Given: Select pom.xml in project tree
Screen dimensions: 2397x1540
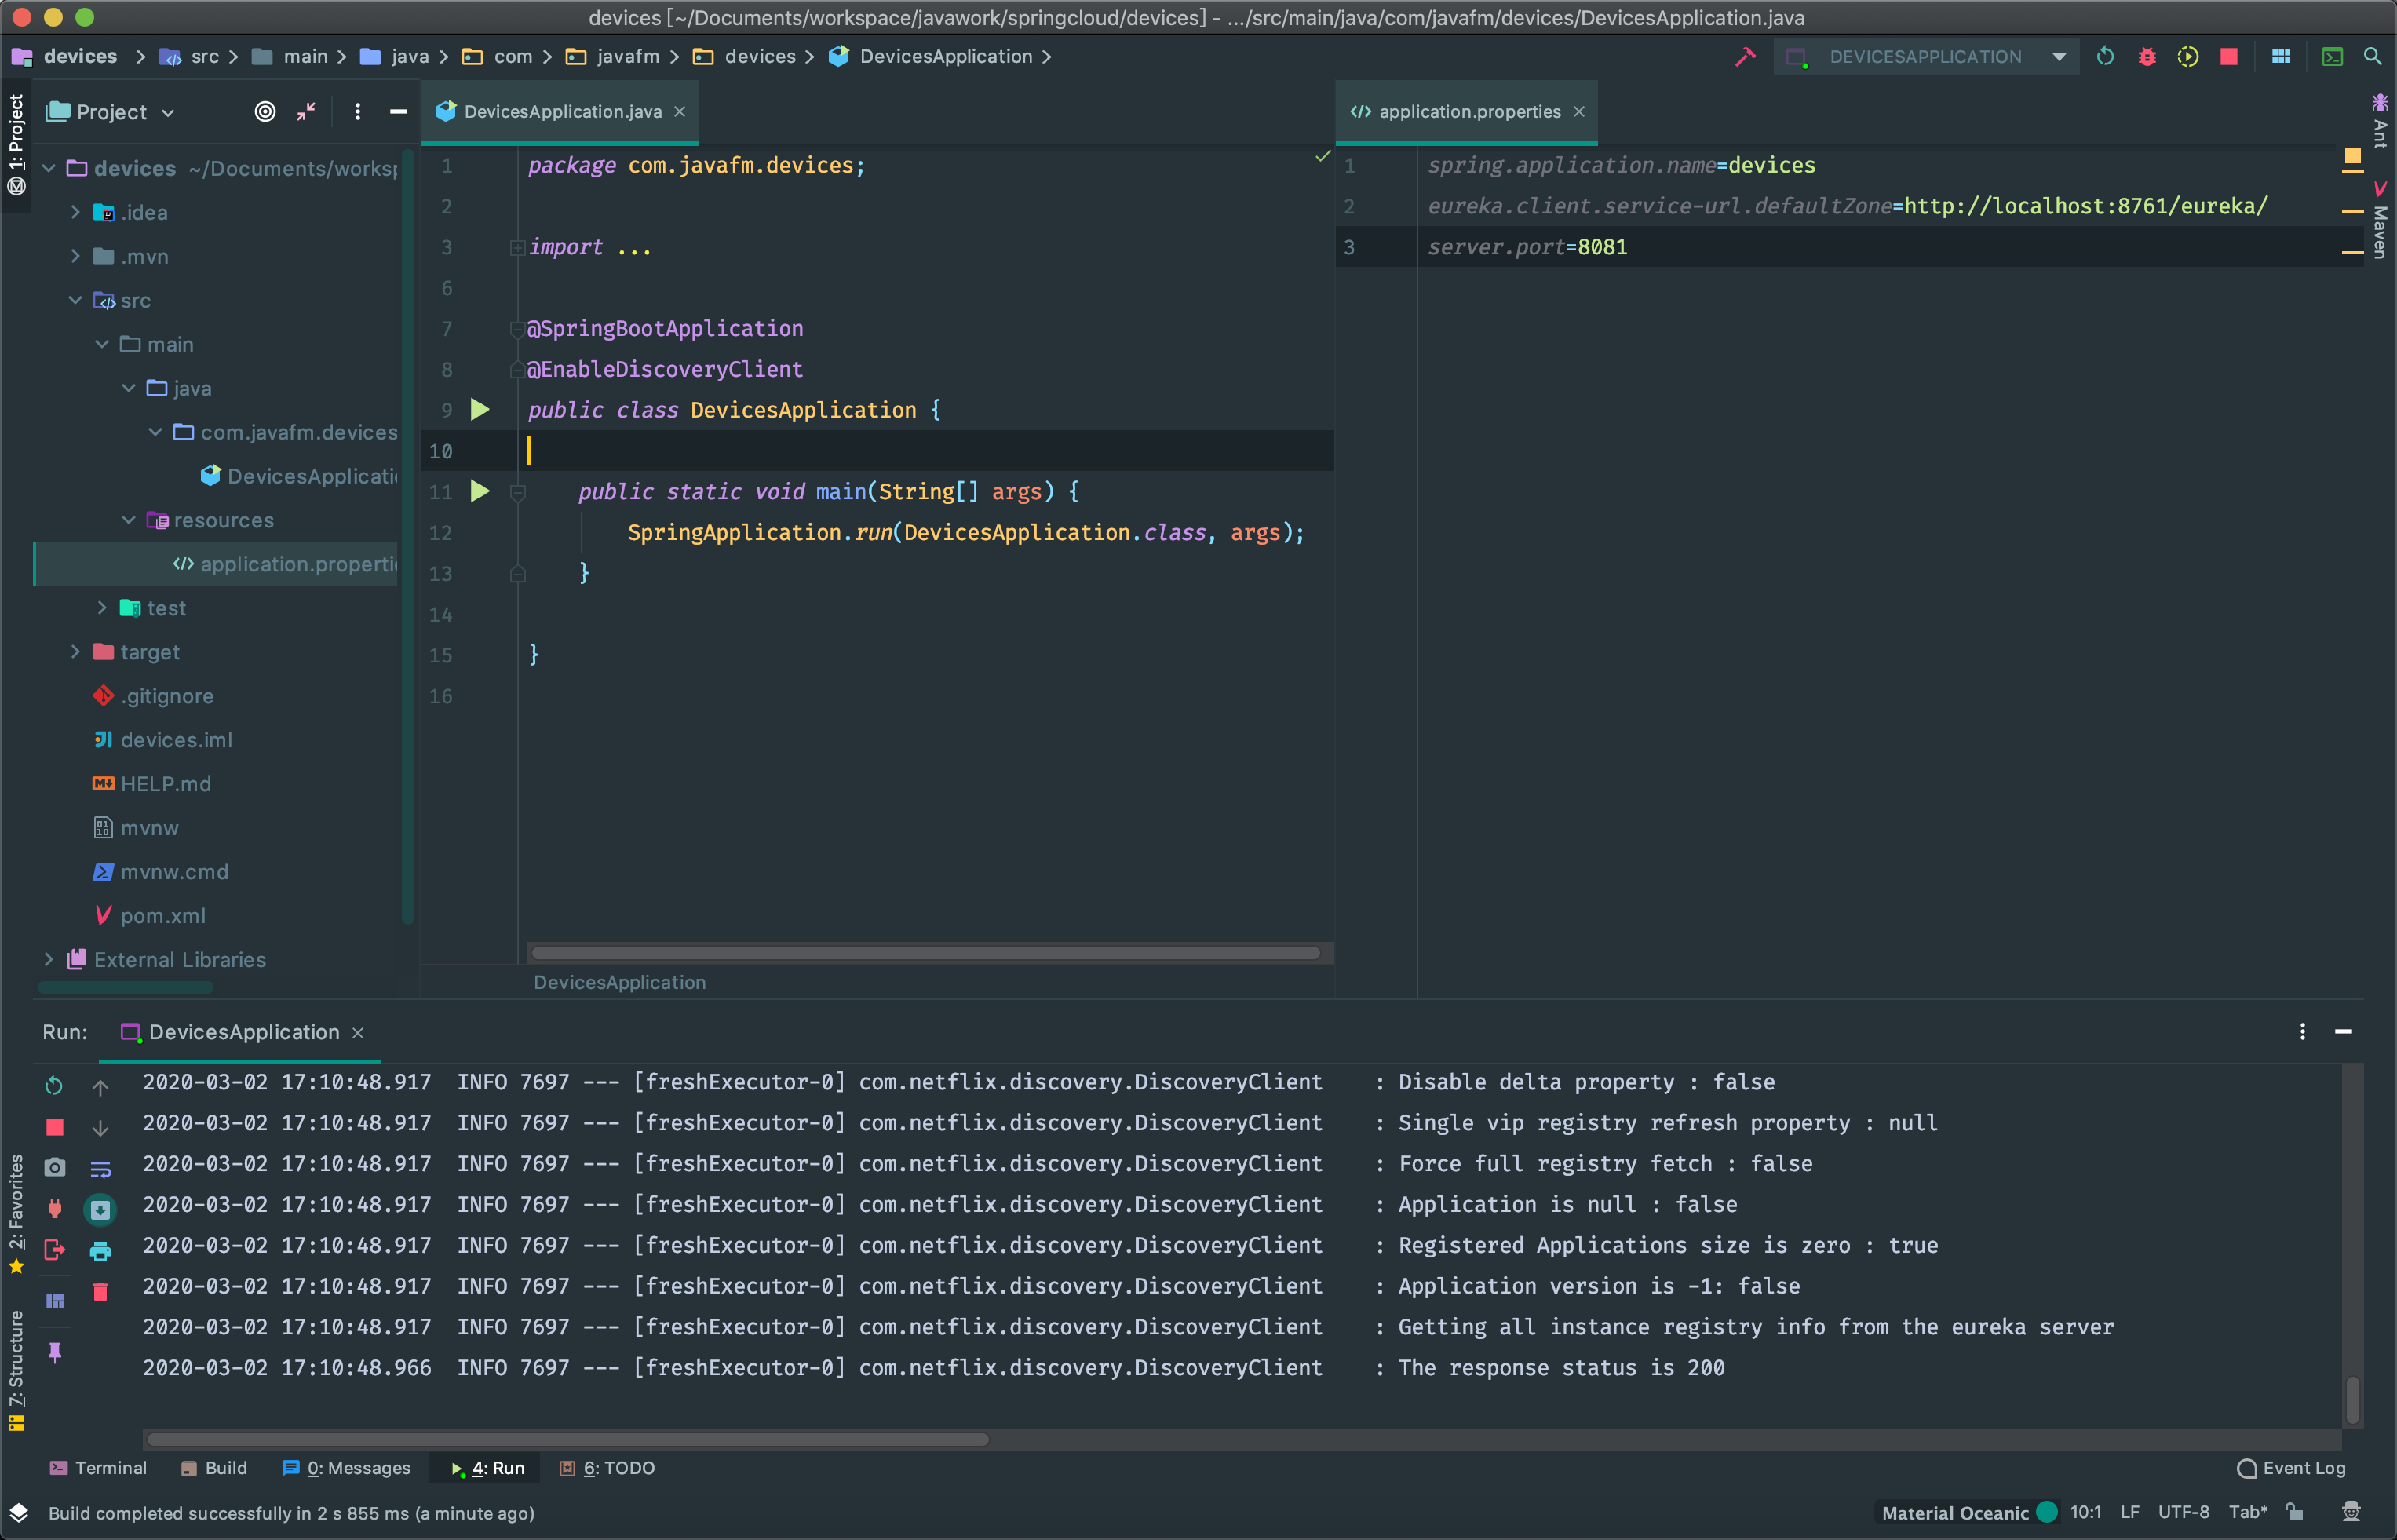Looking at the screenshot, I should [162, 916].
